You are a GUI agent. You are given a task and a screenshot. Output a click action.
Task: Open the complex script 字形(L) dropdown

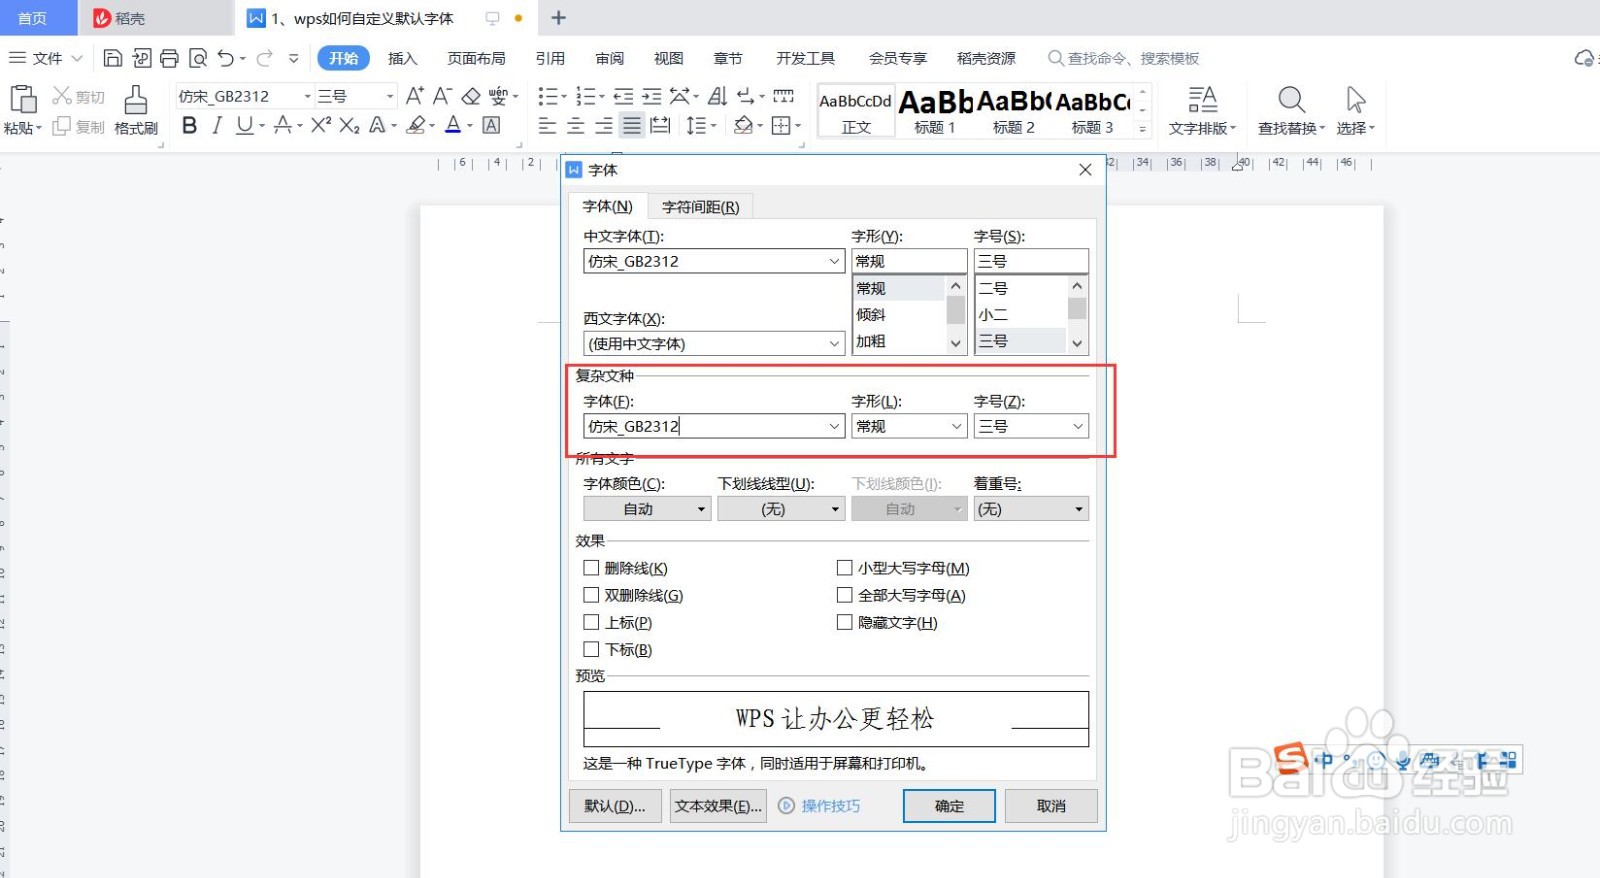956,426
